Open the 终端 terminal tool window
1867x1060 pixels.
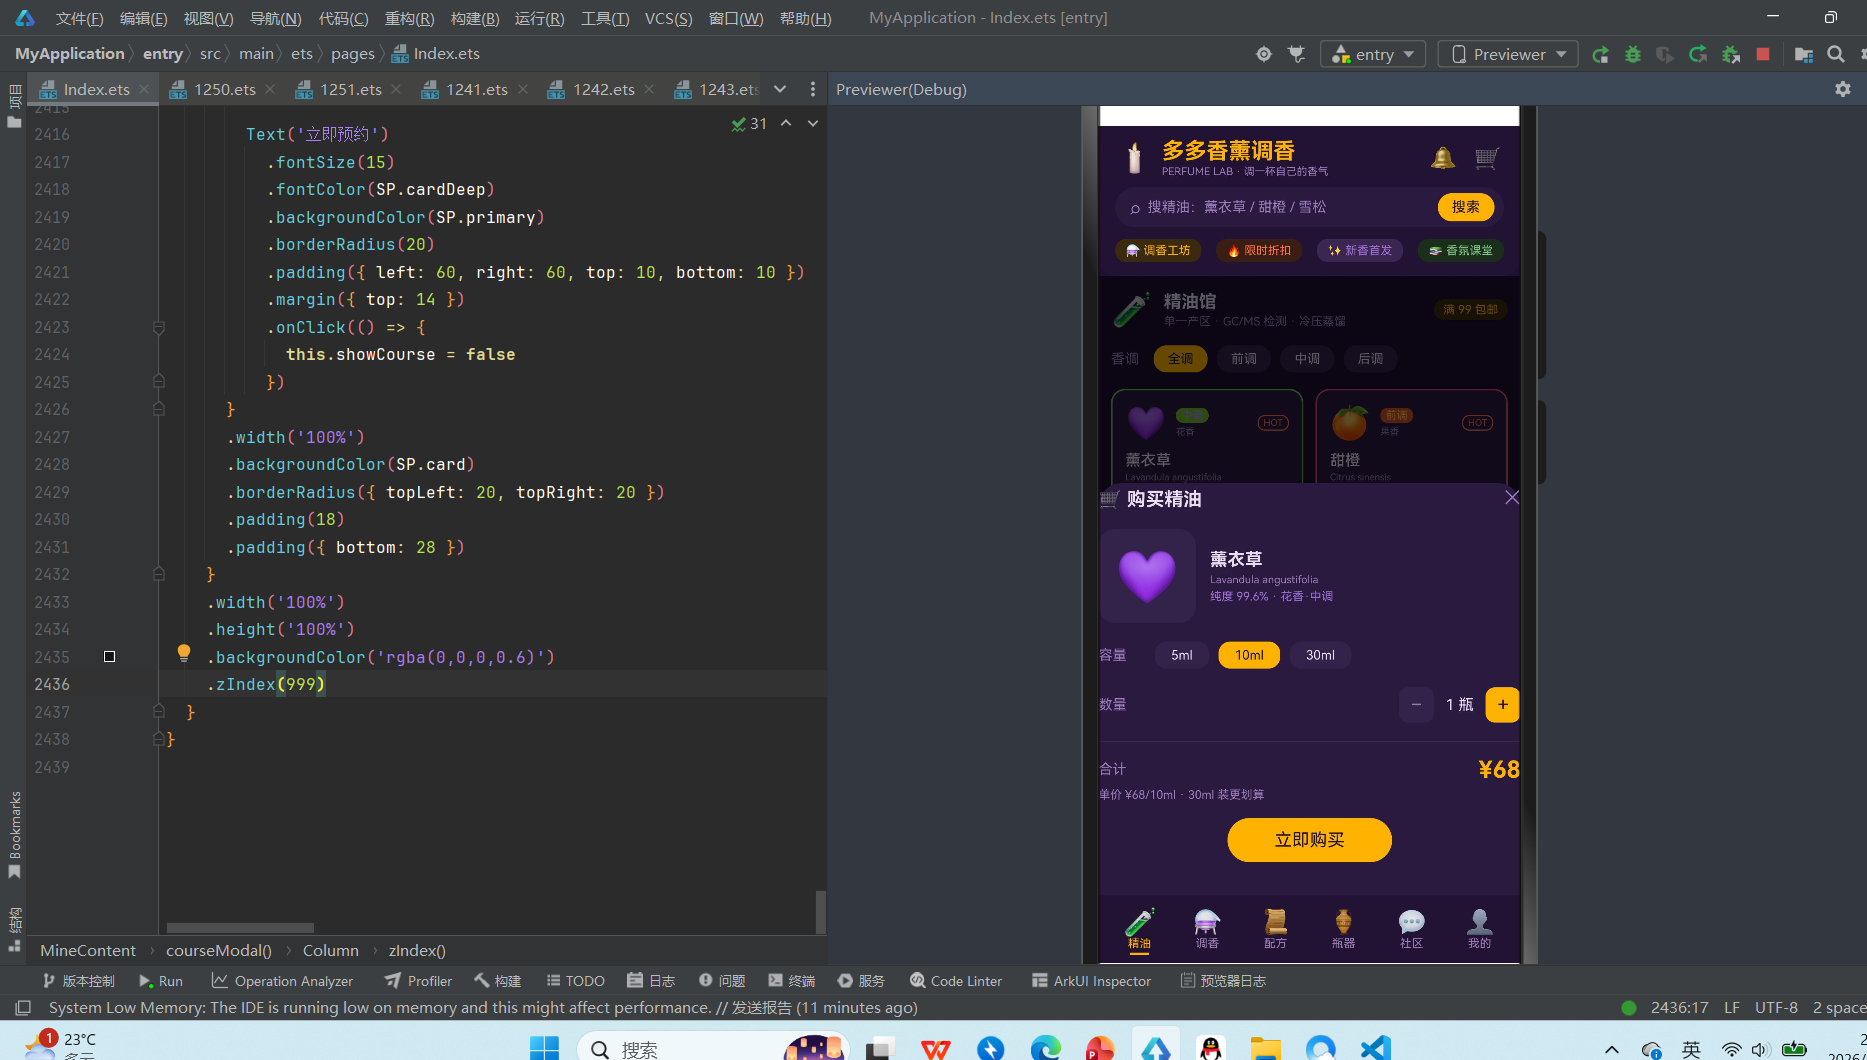click(792, 981)
